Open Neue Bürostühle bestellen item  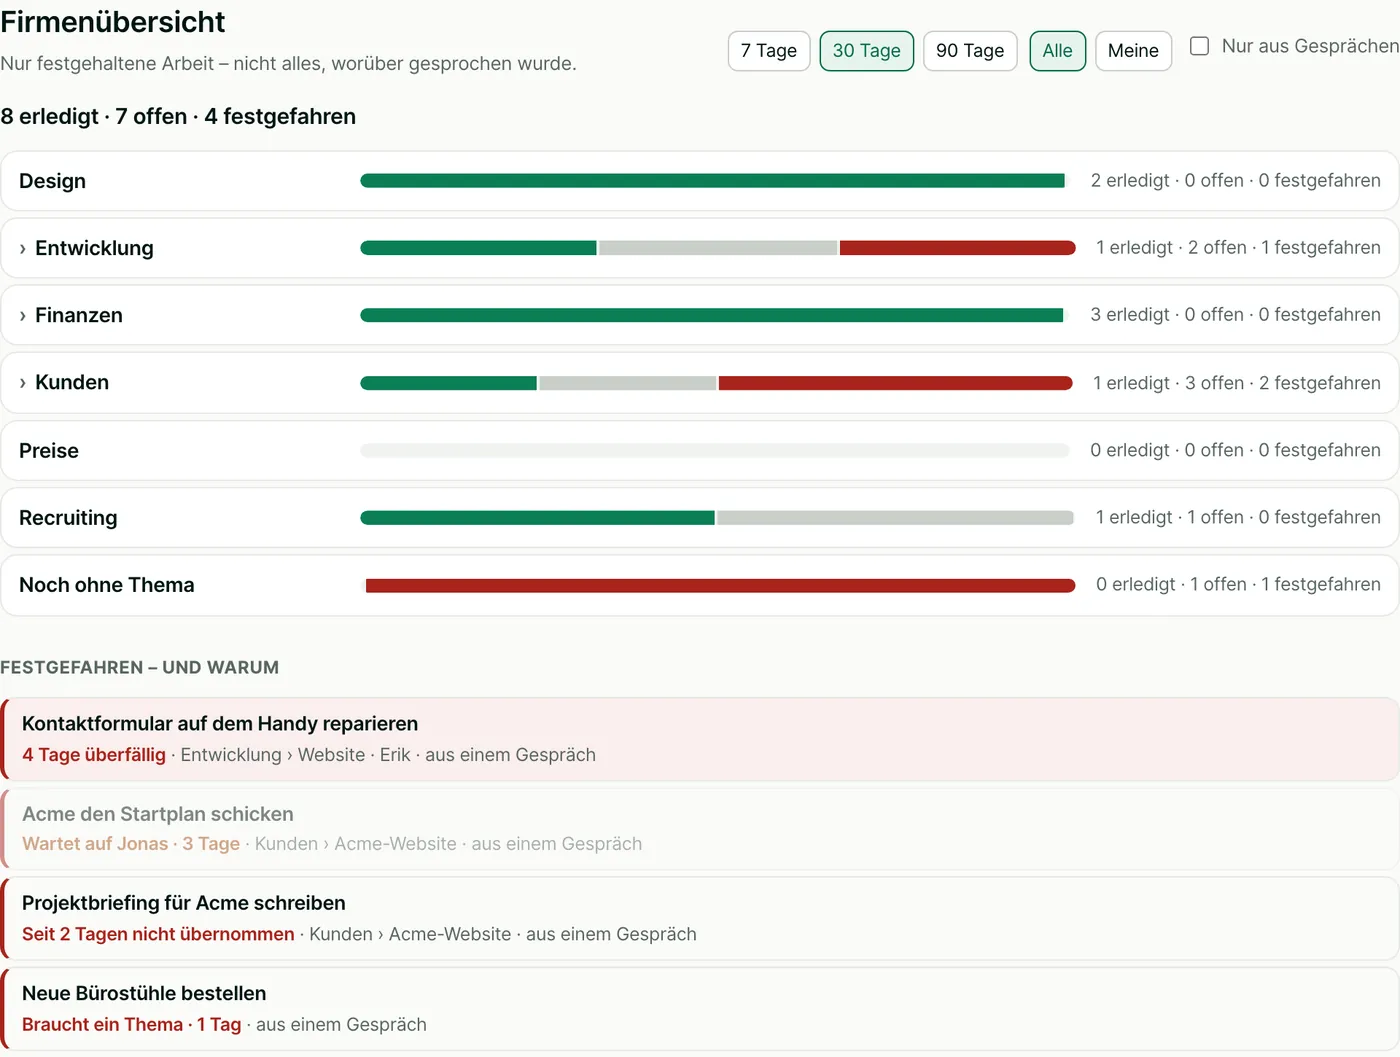700,1009
